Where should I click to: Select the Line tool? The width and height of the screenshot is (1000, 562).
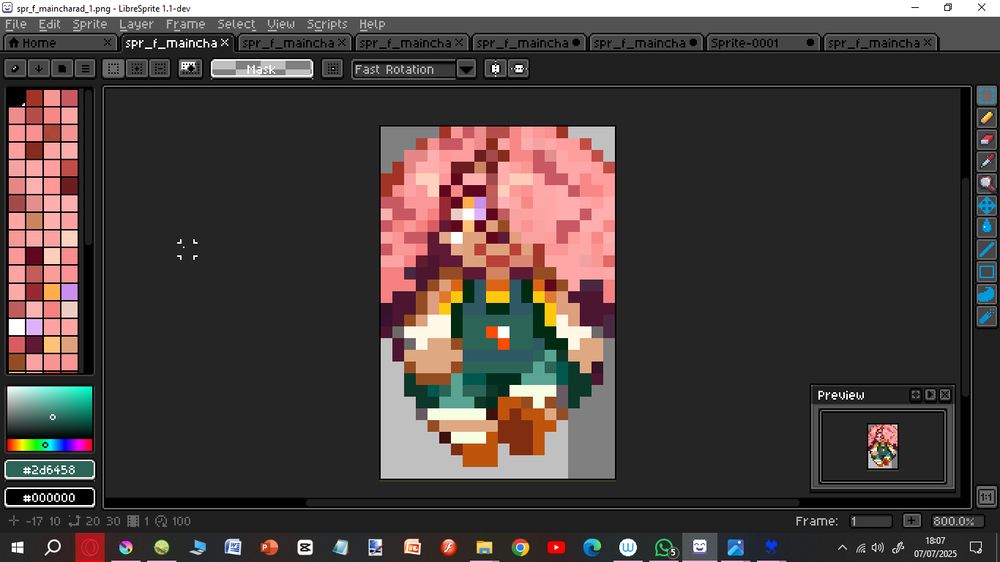[986, 249]
